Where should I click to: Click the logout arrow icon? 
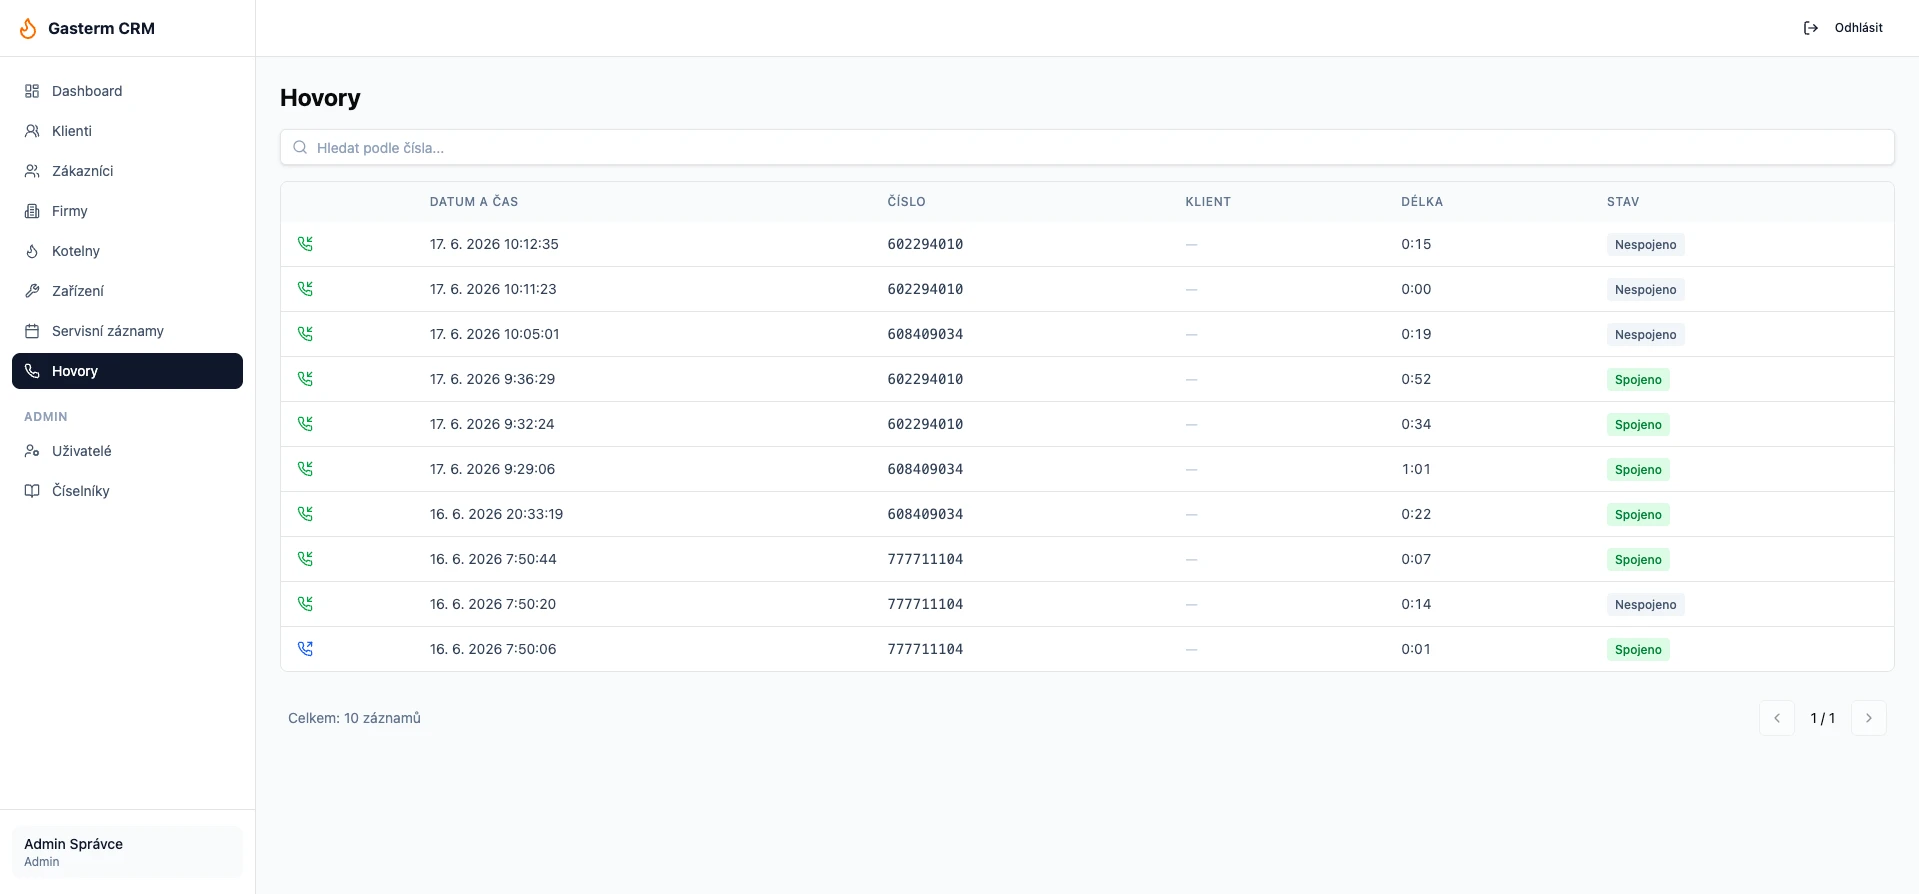pos(1810,28)
